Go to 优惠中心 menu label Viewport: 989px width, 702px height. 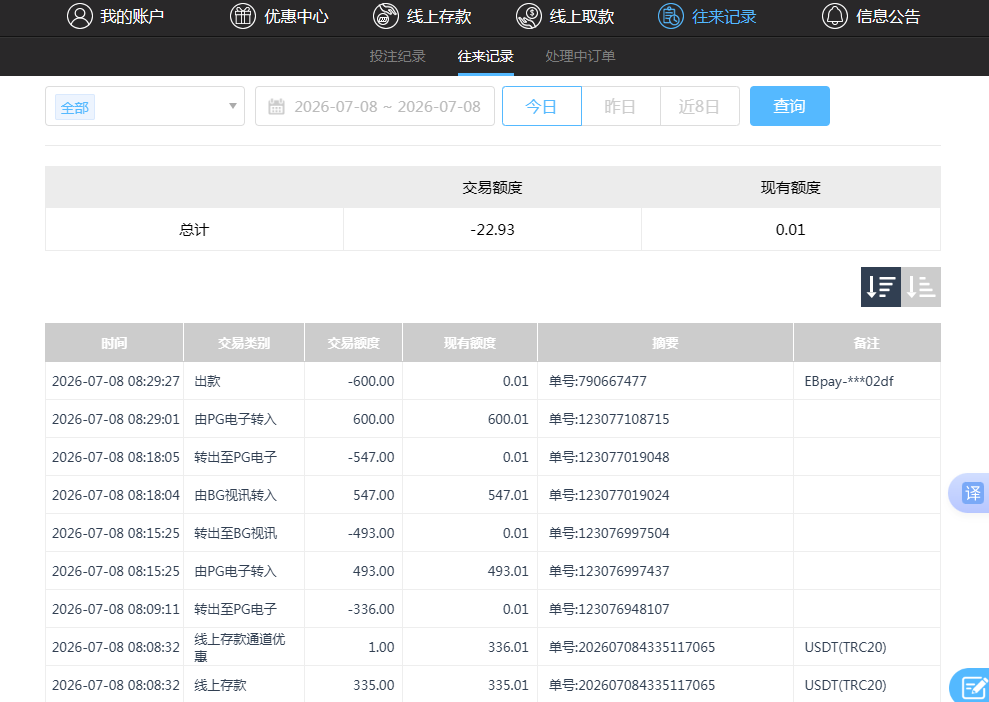[296, 16]
